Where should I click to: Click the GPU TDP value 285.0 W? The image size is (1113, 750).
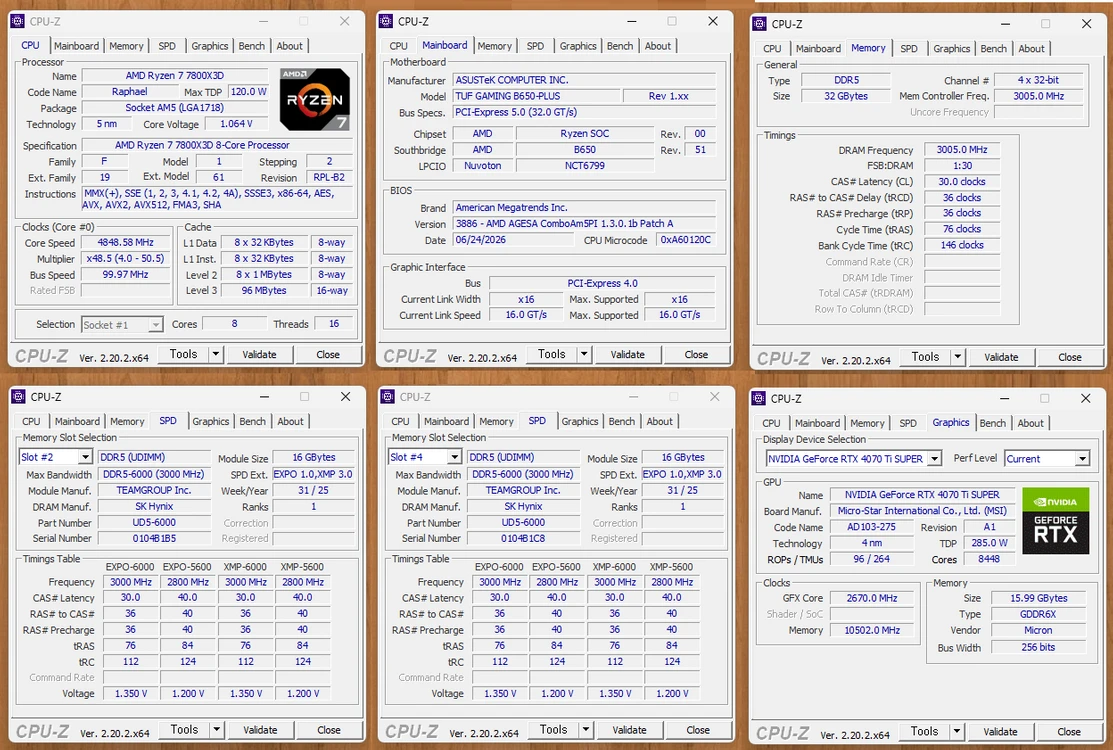tap(989, 543)
